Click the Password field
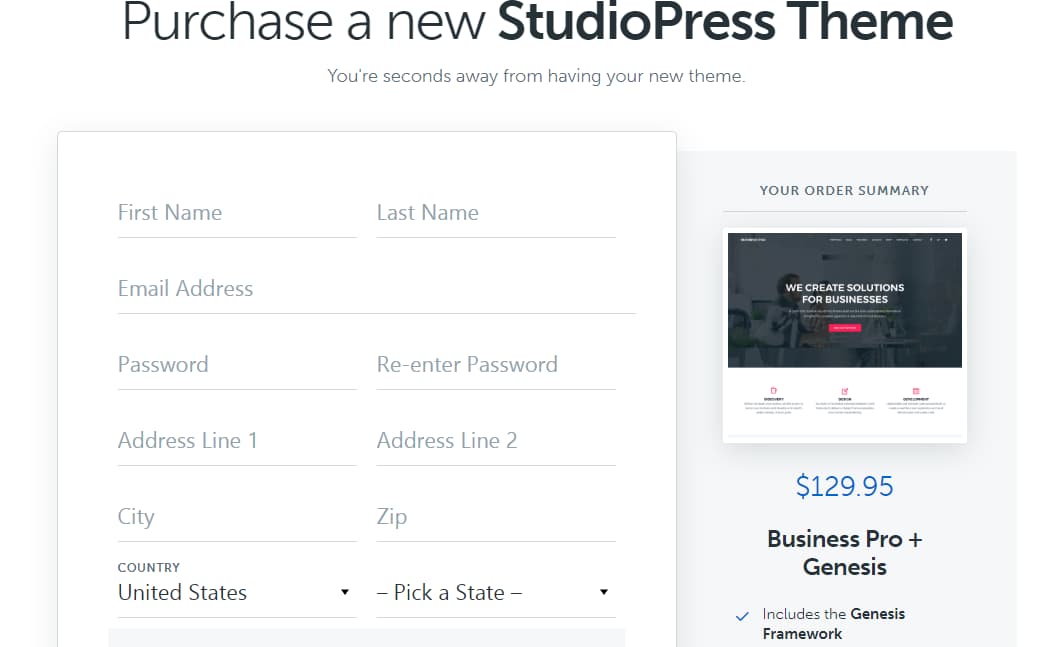1062x647 pixels. pyautogui.click(x=237, y=364)
